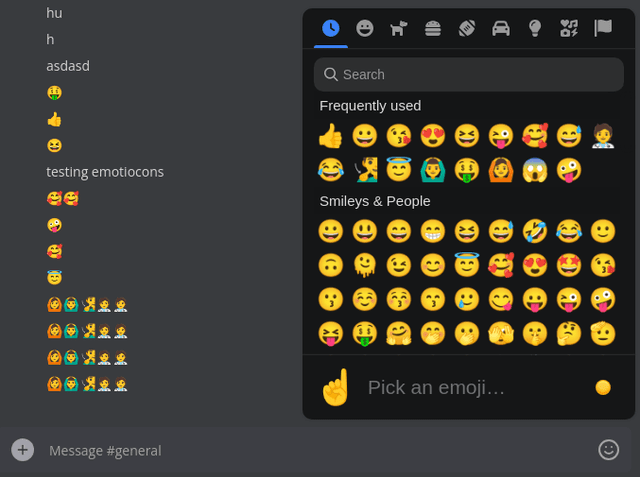The width and height of the screenshot is (640, 477).
Task: Pick the screaming face emoji in Frequently used
Action: click(x=535, y=169)
